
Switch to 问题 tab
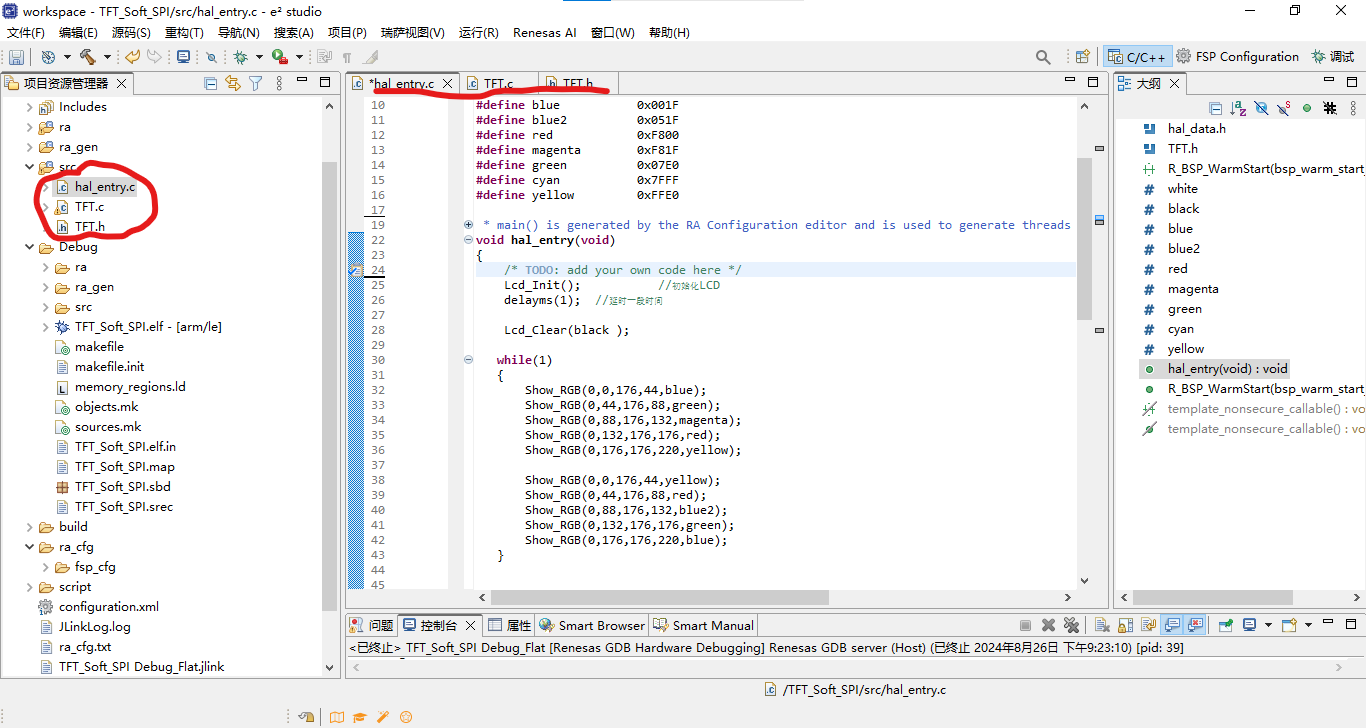(x=371, y=625)
